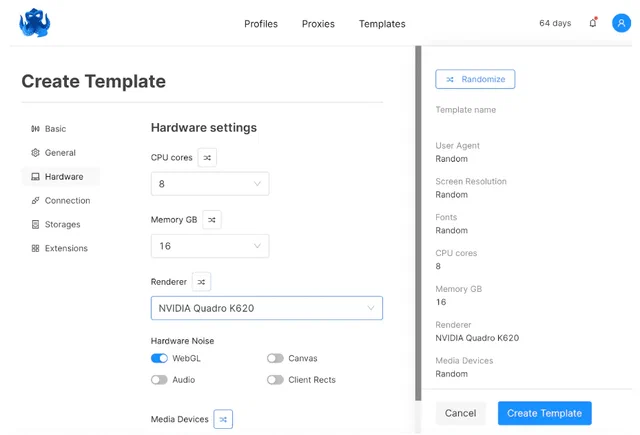The image size is (640, 435).
Task: Randomize CPU cores with shuffle icon
Action: 207,158
